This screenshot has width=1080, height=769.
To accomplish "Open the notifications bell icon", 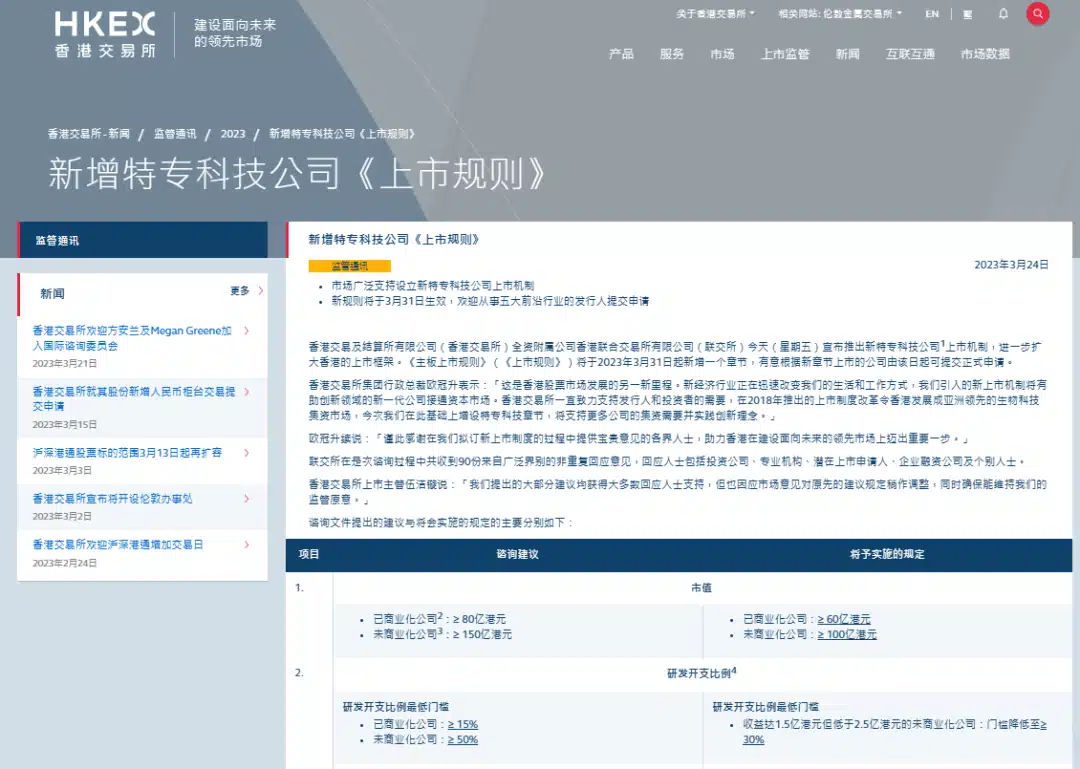I will pos(1003,14).
